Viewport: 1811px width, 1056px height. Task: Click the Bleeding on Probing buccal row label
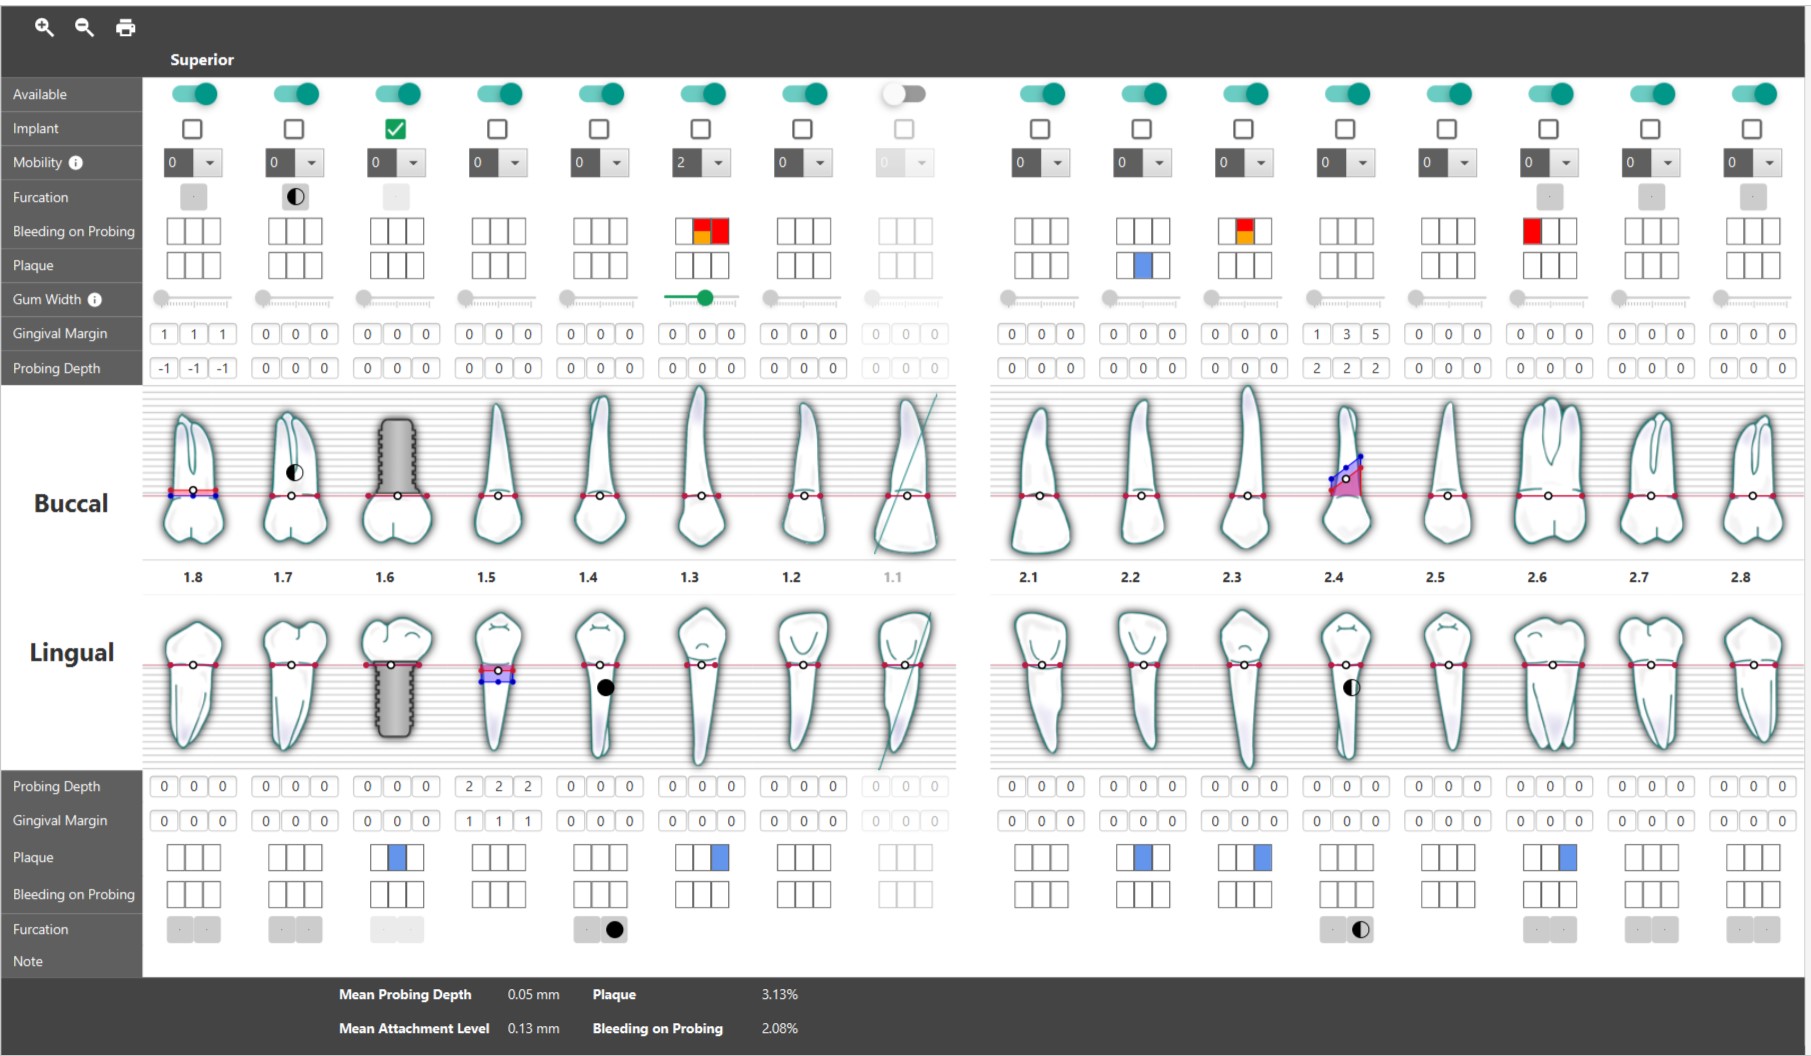[x=73, y=231]
